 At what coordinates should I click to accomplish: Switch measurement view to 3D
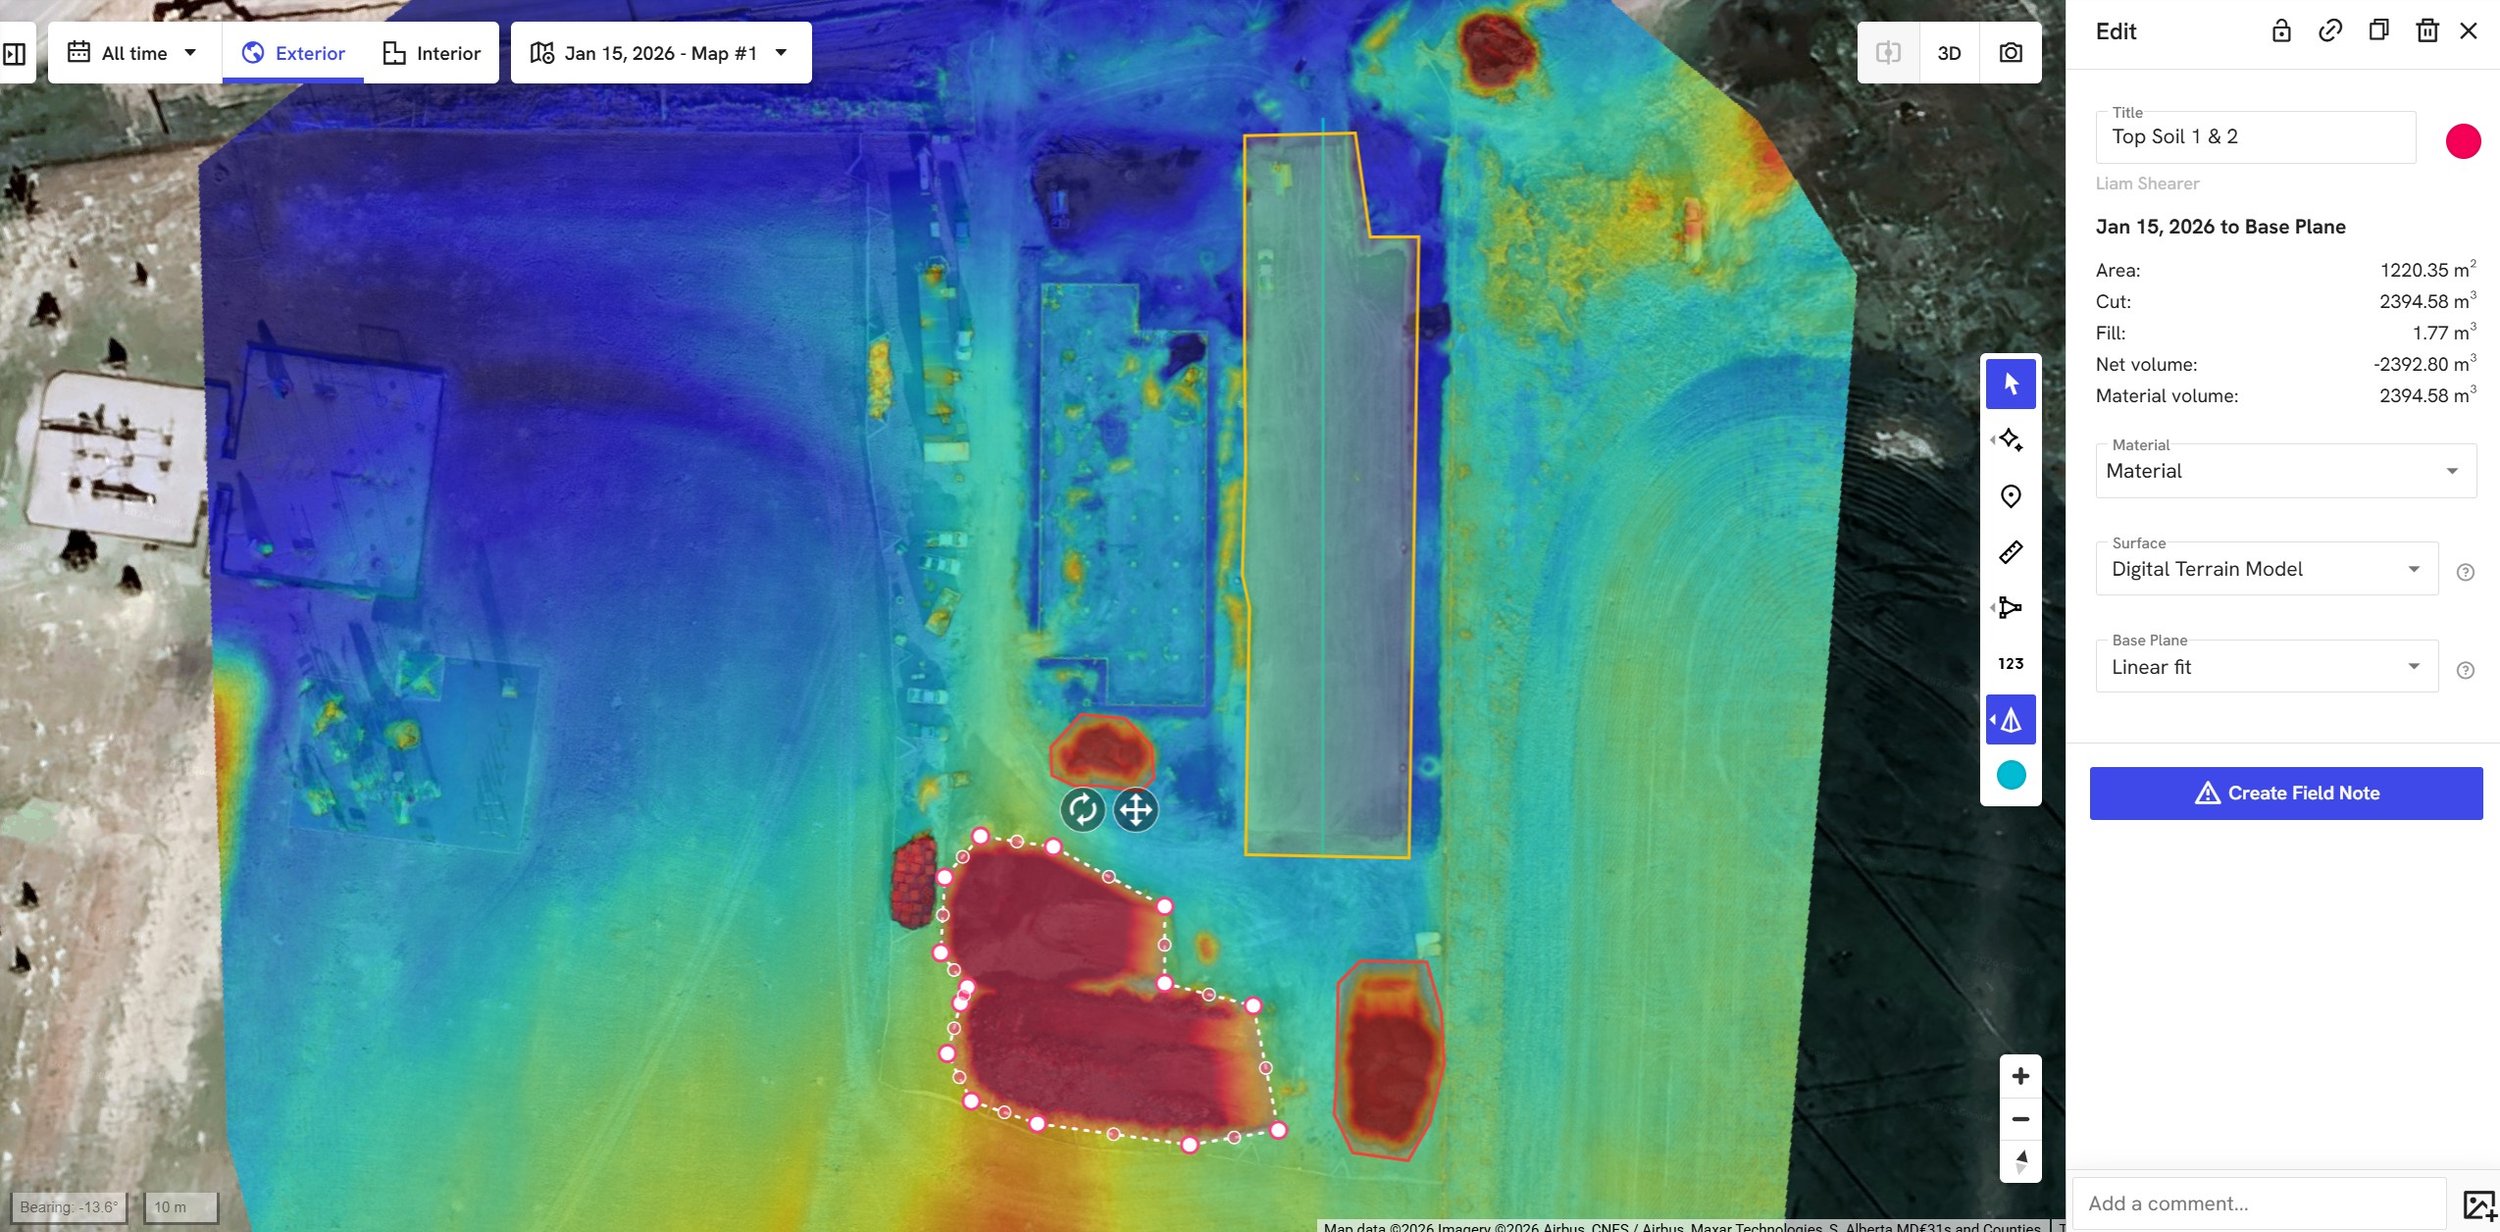[1948, 52]
